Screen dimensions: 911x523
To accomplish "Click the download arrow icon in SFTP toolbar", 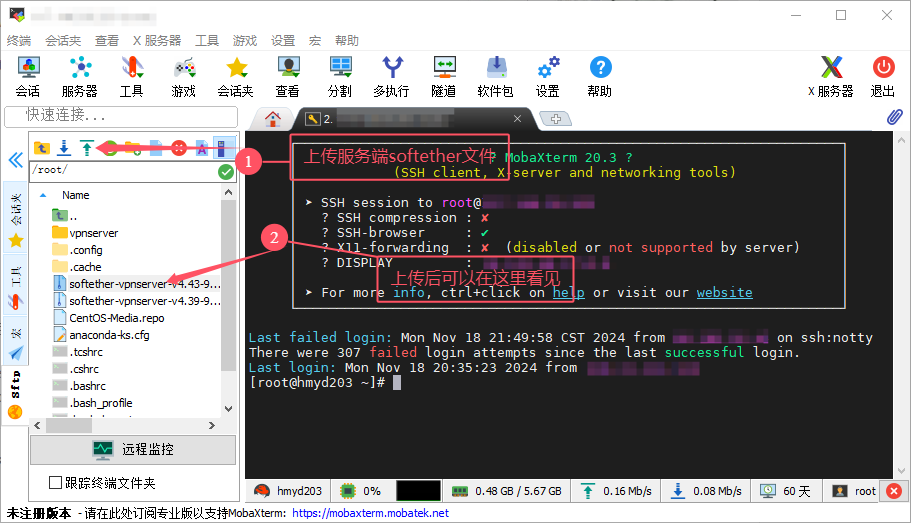I will [64, 148].
